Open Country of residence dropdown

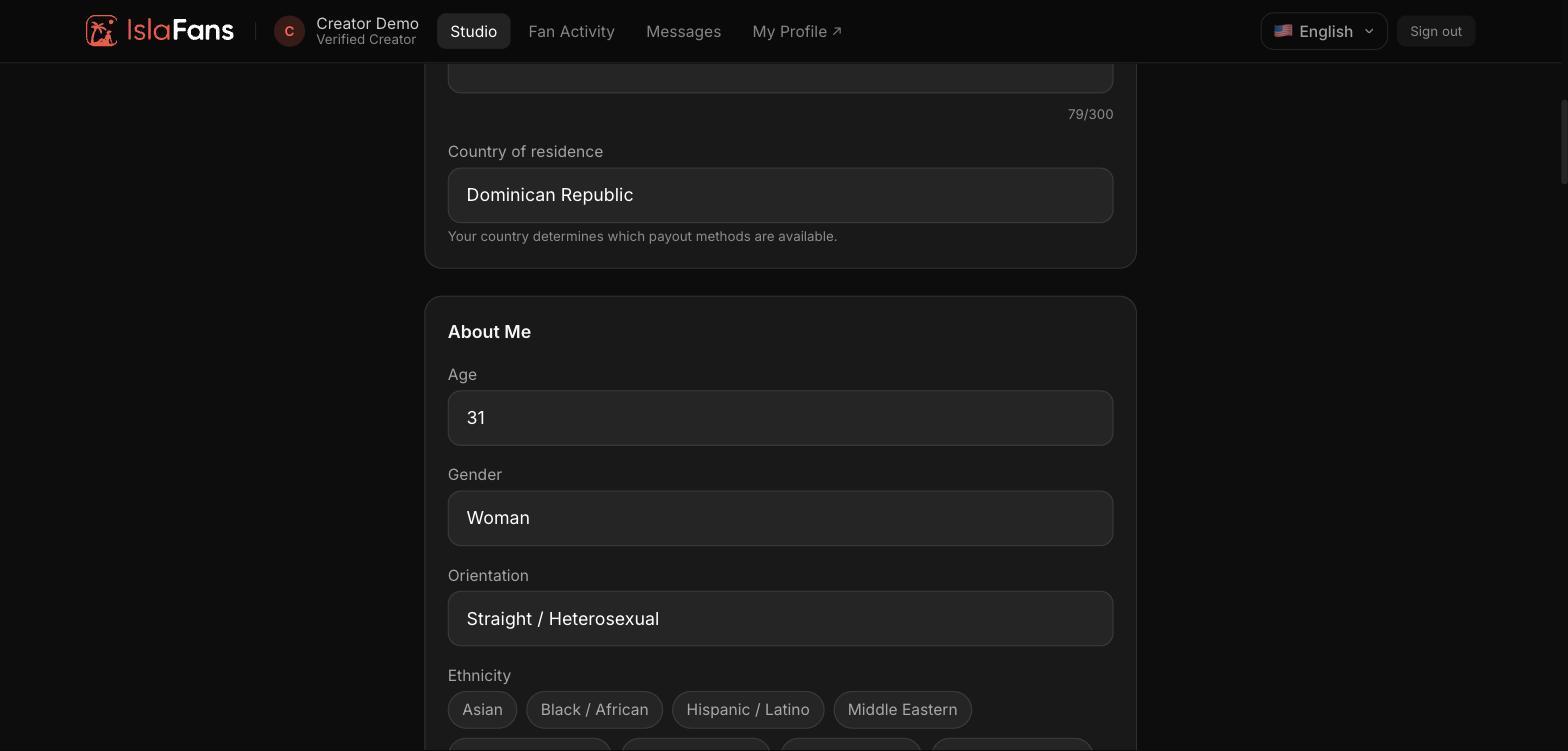pos(780,195)
